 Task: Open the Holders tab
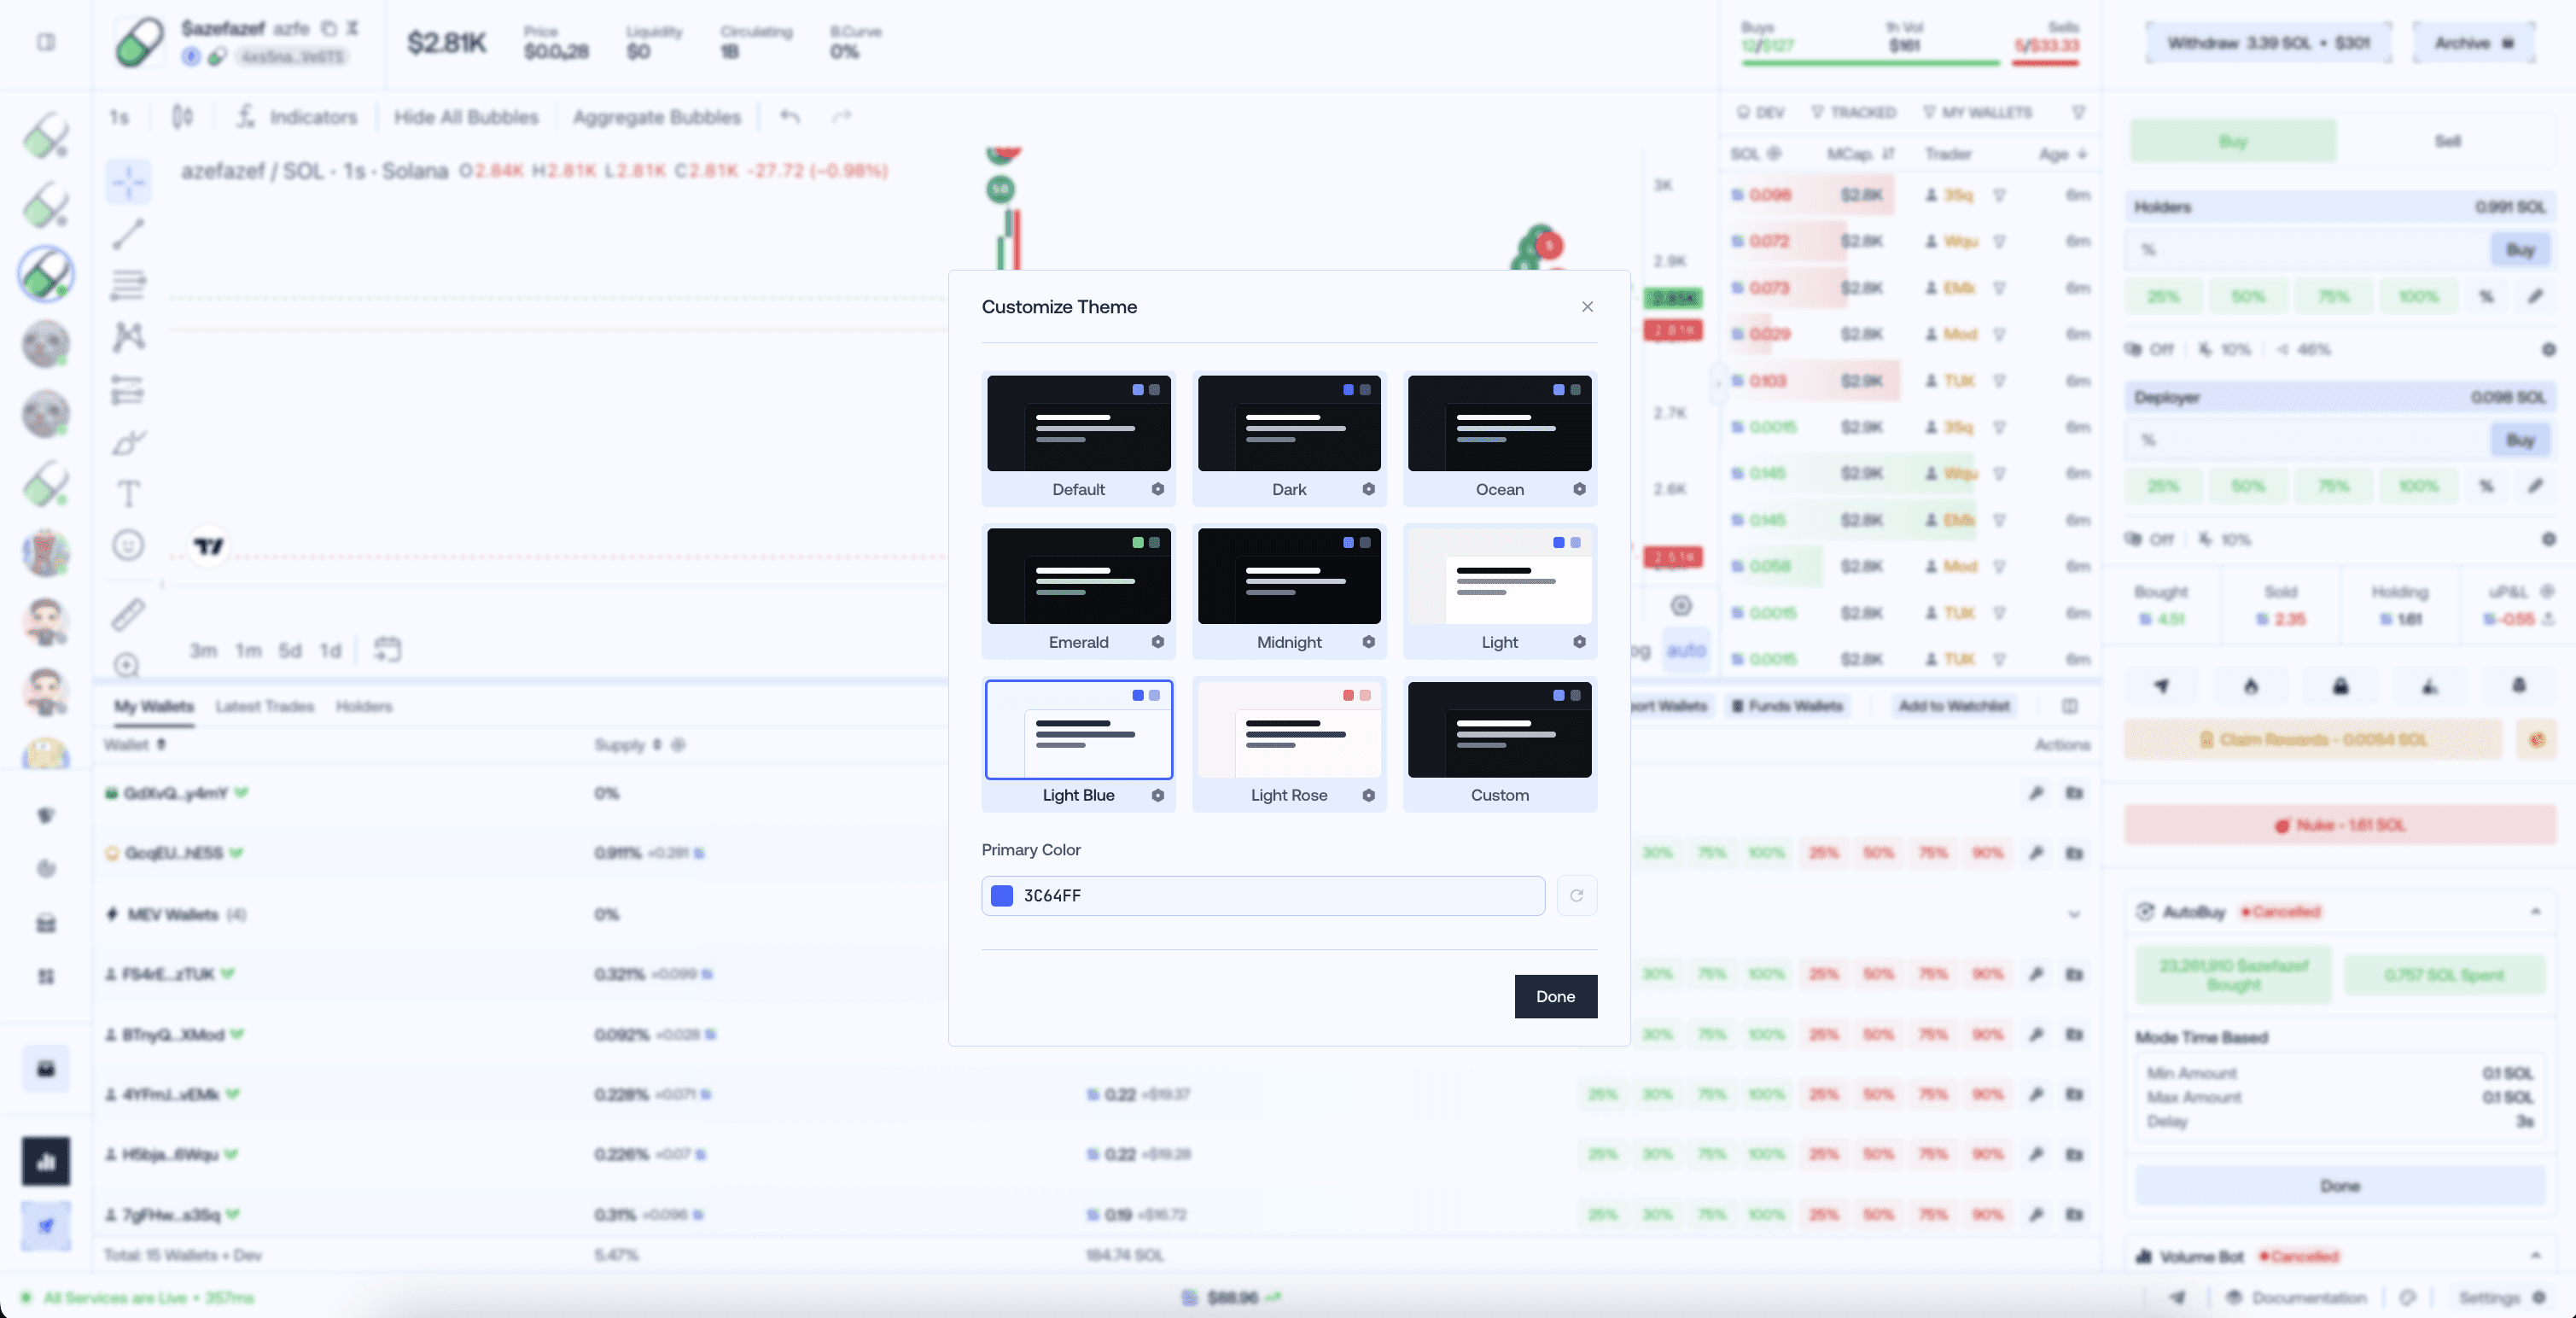(363, 706)
